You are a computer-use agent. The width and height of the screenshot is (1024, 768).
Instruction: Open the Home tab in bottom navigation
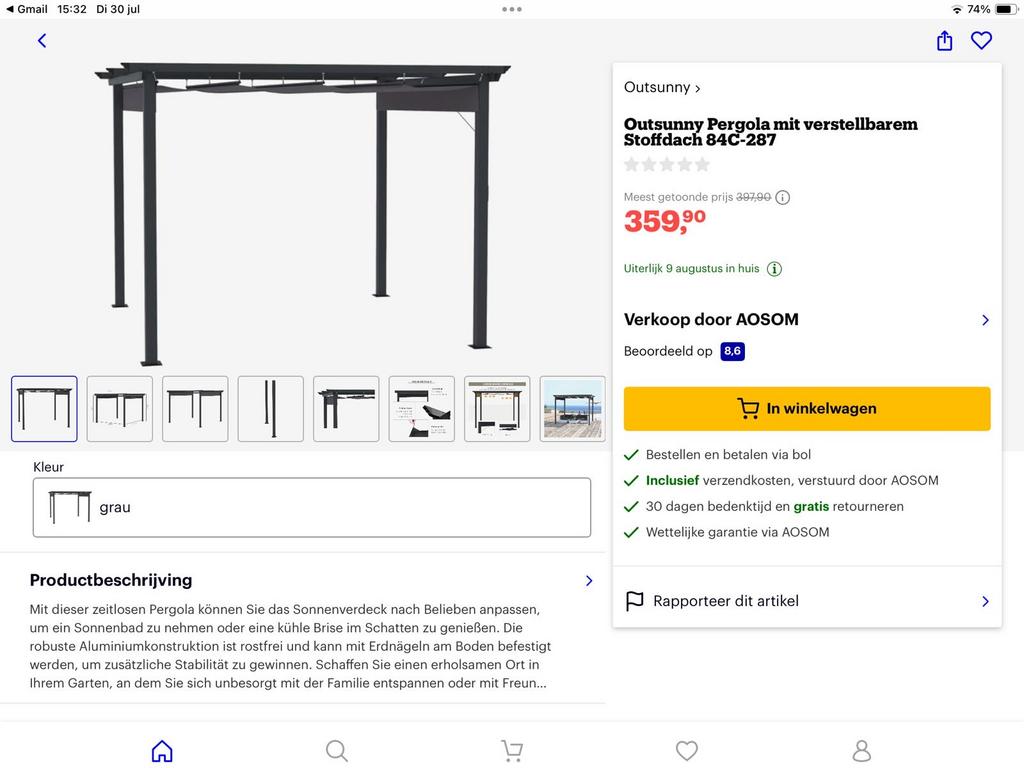[161, 750]
